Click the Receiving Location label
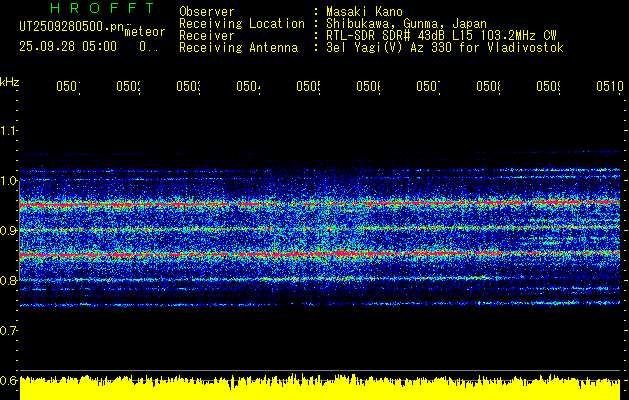Screen dimensions: 629x400 242,24
